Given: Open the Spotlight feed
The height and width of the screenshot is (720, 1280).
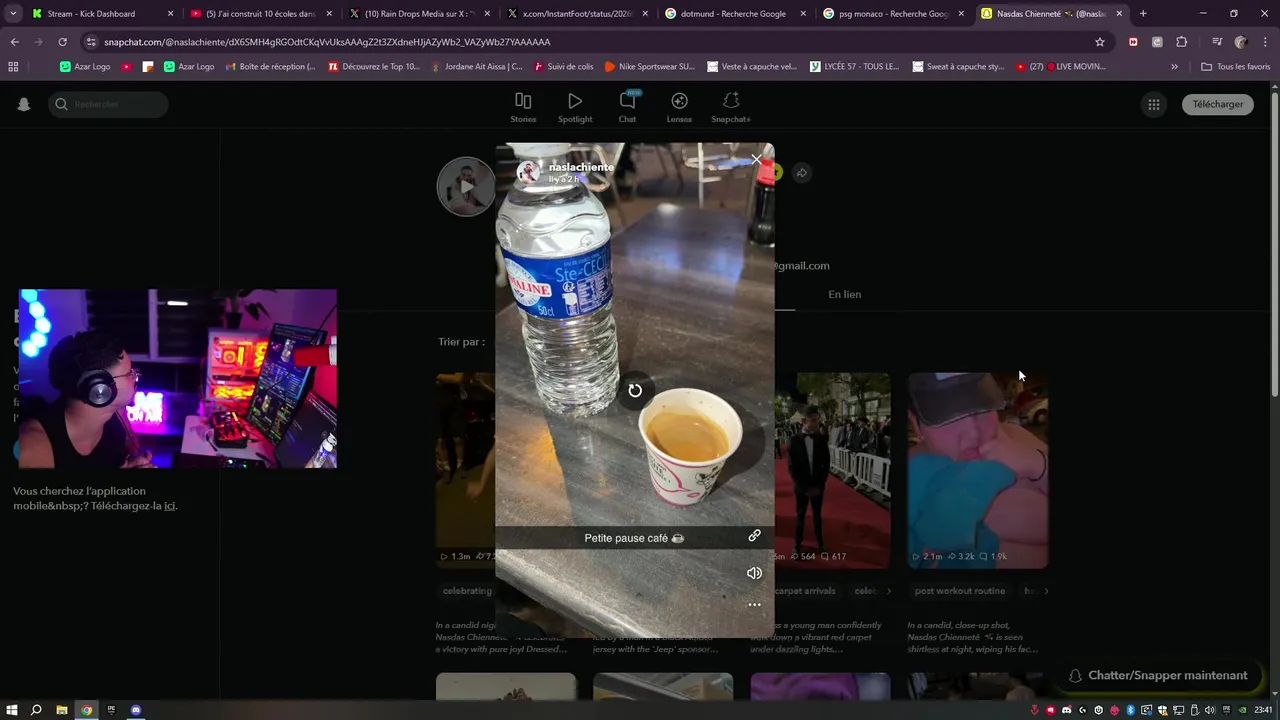Looking at the screenshot, I should tap(575, 108).
